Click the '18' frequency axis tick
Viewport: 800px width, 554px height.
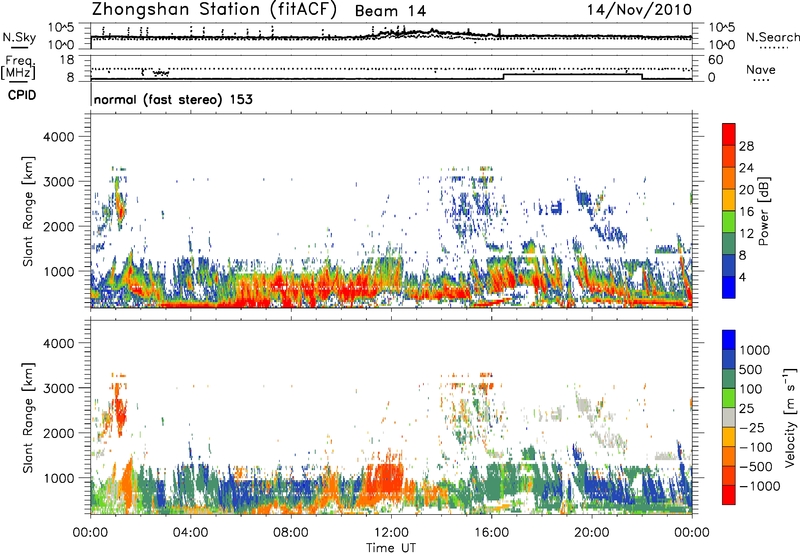67,60
